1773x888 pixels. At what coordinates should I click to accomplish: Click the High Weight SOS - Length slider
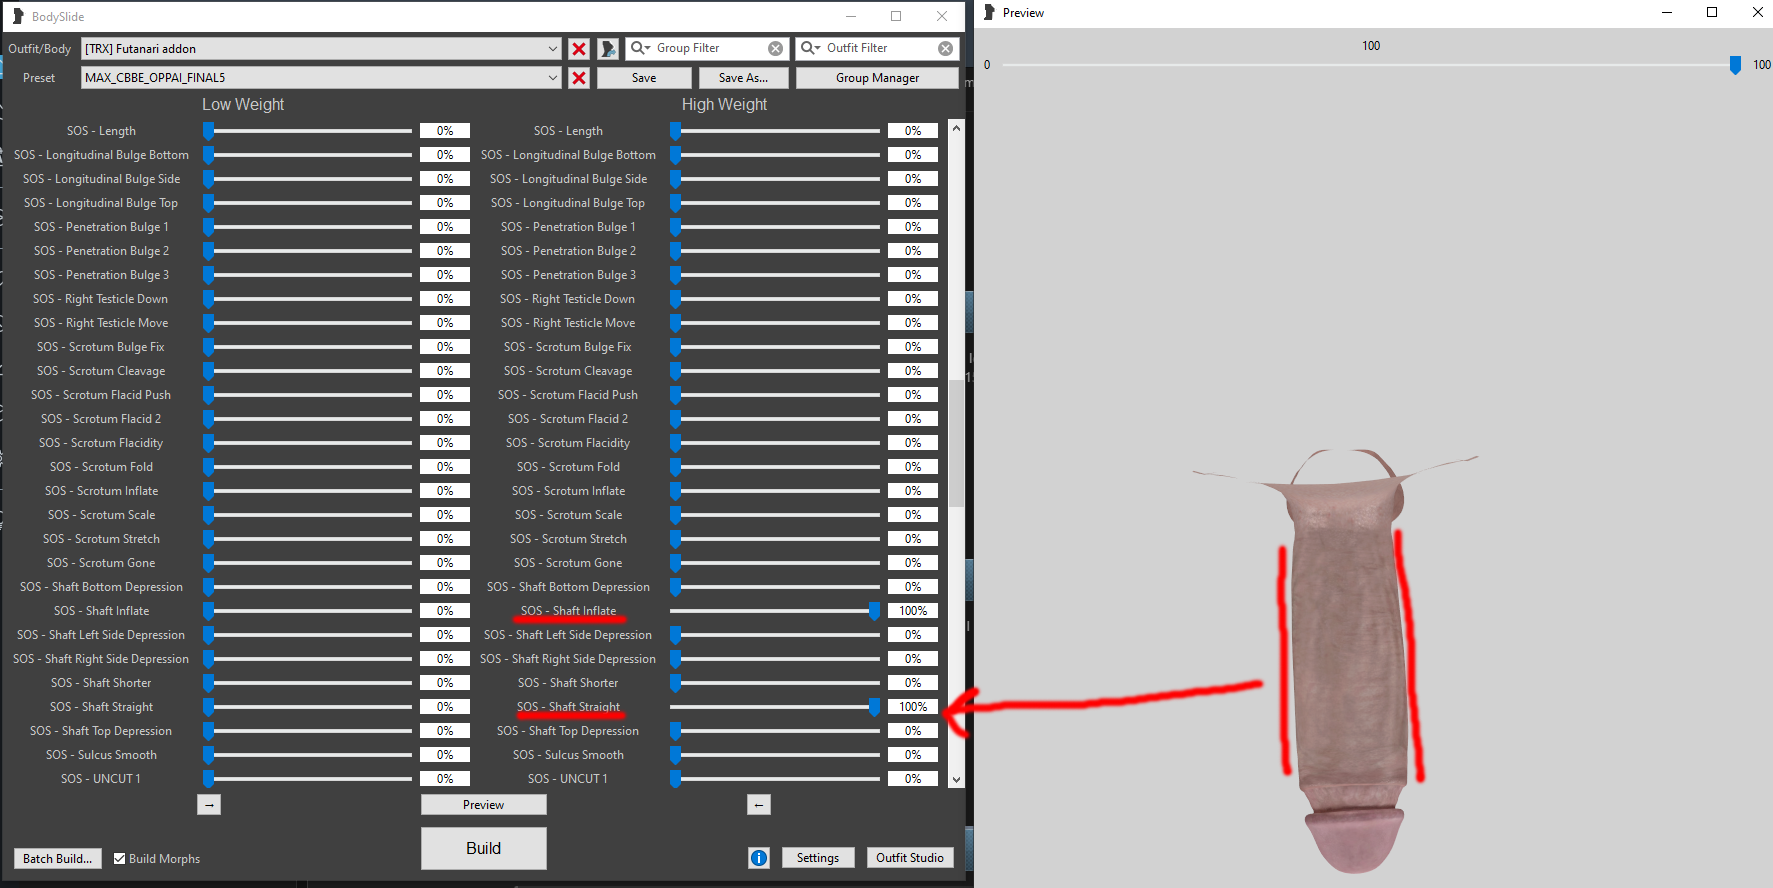775,131
